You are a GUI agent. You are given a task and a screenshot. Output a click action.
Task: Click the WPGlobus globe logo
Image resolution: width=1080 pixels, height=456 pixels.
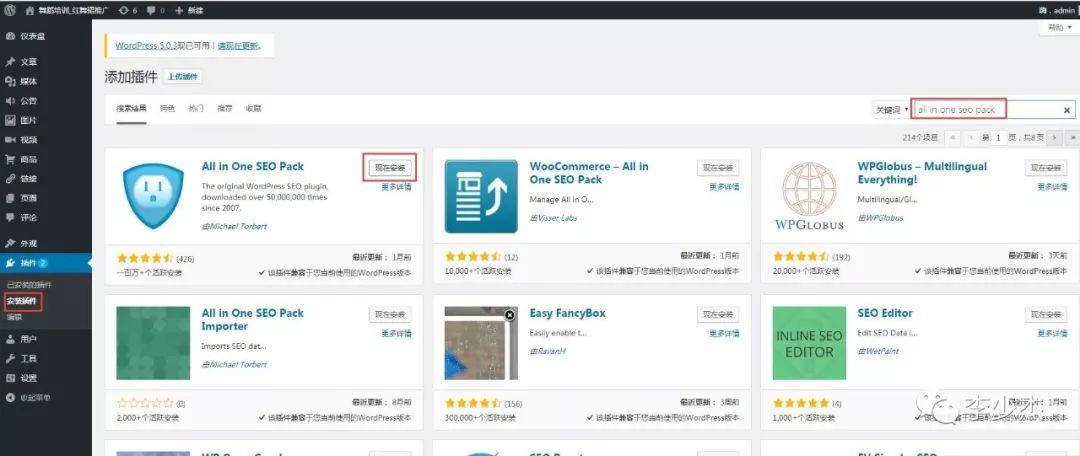[x=809, y=195]
